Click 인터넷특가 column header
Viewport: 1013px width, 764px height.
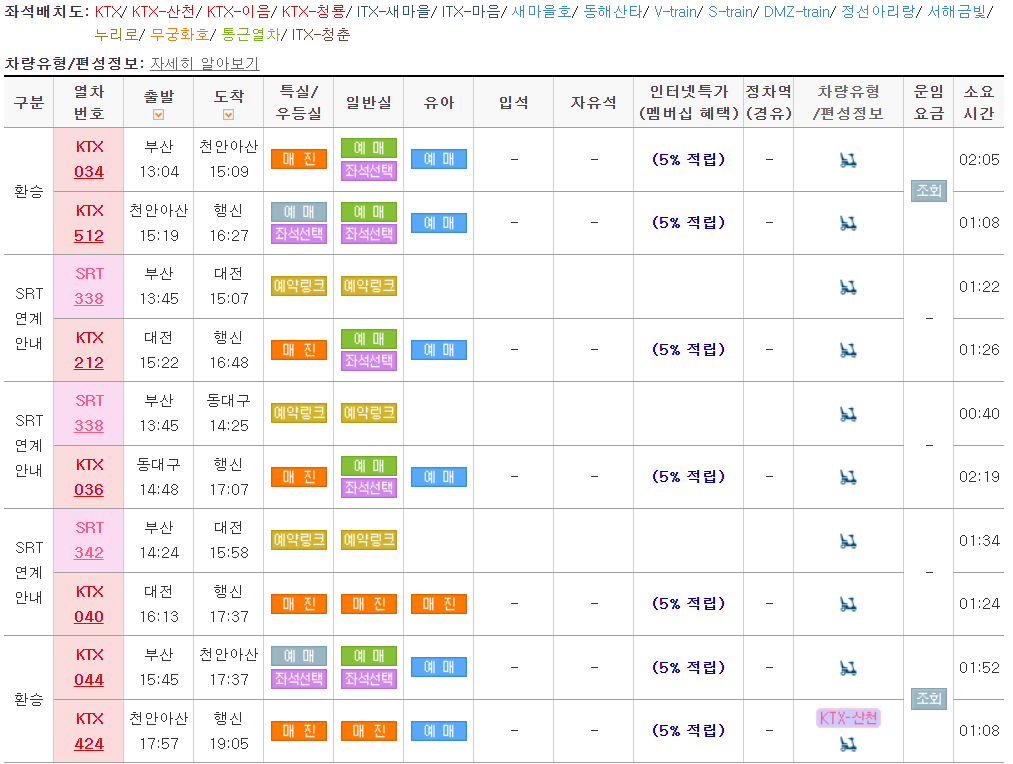click(689, 103)
